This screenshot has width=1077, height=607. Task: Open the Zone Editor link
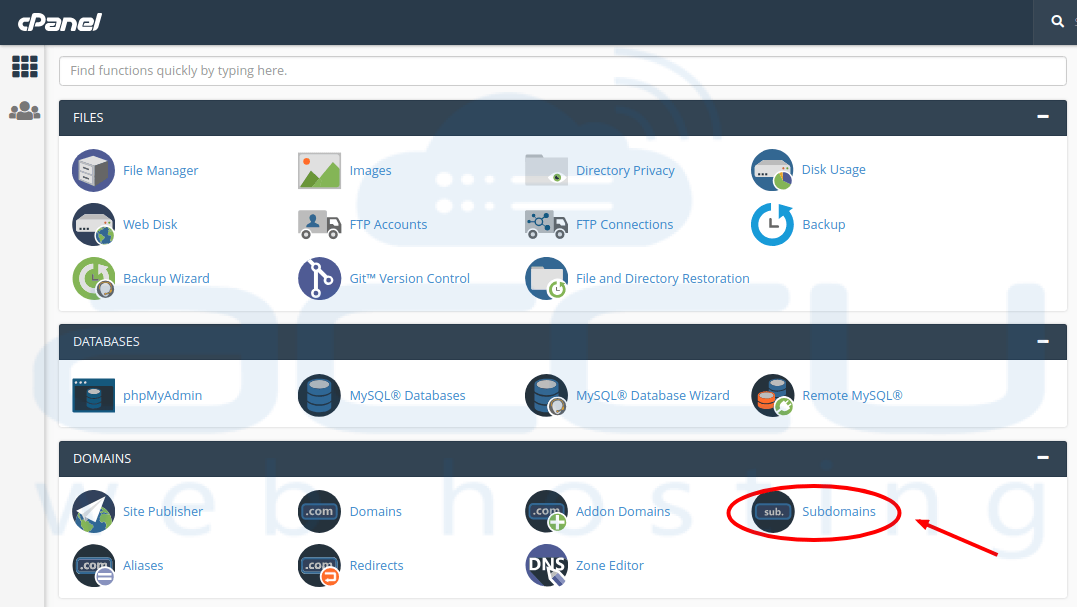(x=610, y=565)
